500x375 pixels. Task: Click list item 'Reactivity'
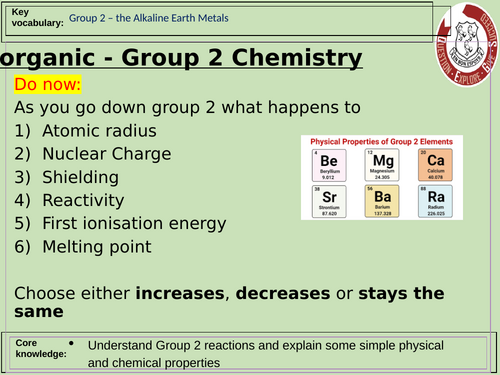click(x=83, y=201)
